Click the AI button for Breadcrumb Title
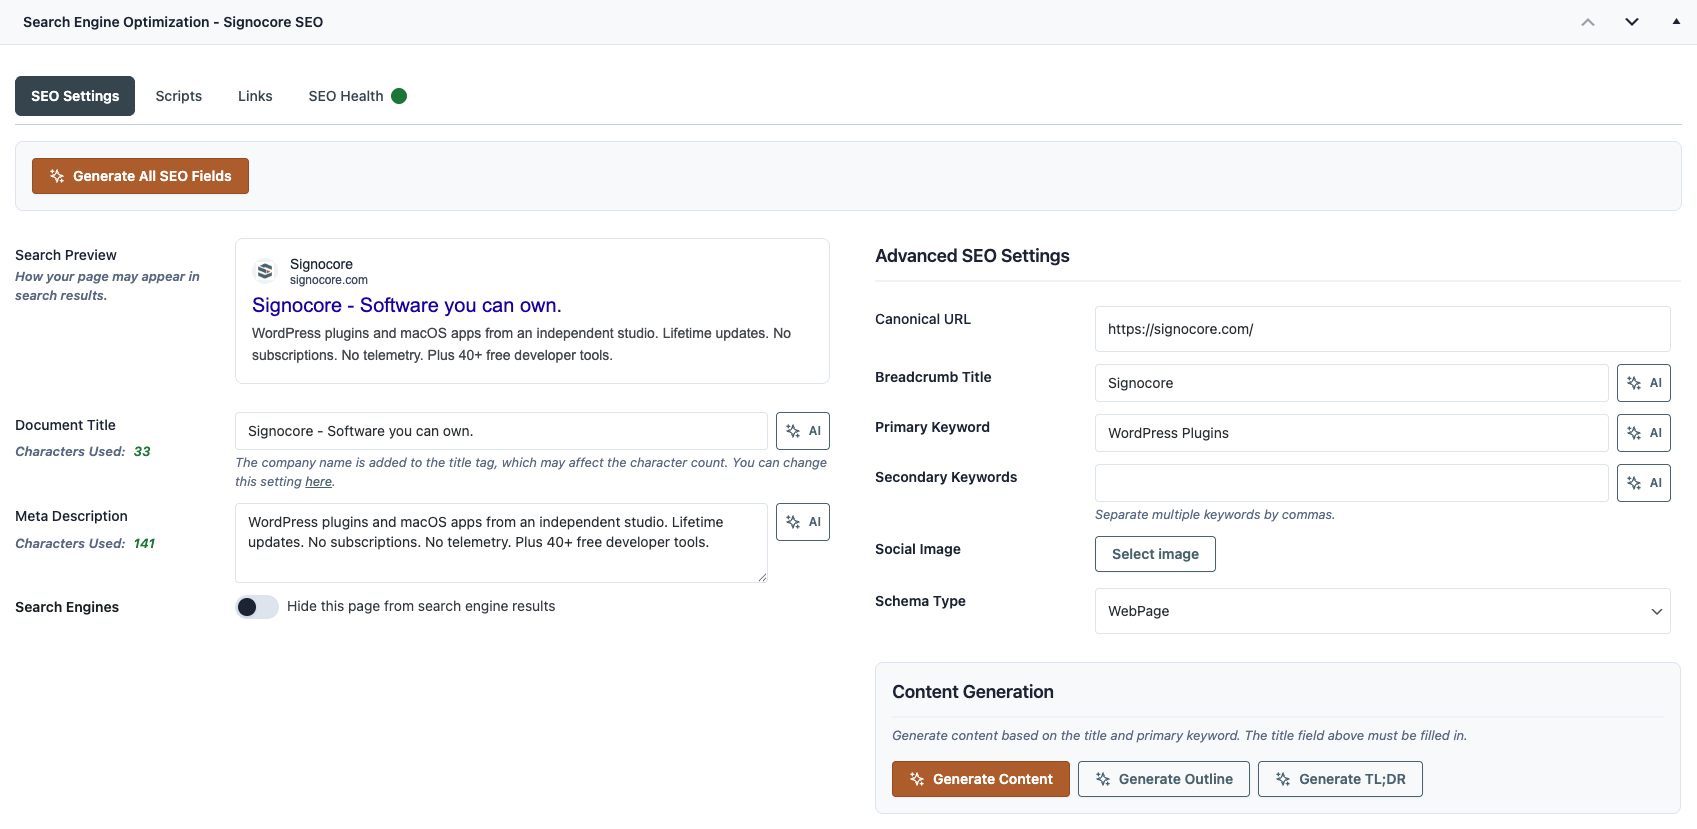The image size is (1697, 829). click(x=1644, y=383)
